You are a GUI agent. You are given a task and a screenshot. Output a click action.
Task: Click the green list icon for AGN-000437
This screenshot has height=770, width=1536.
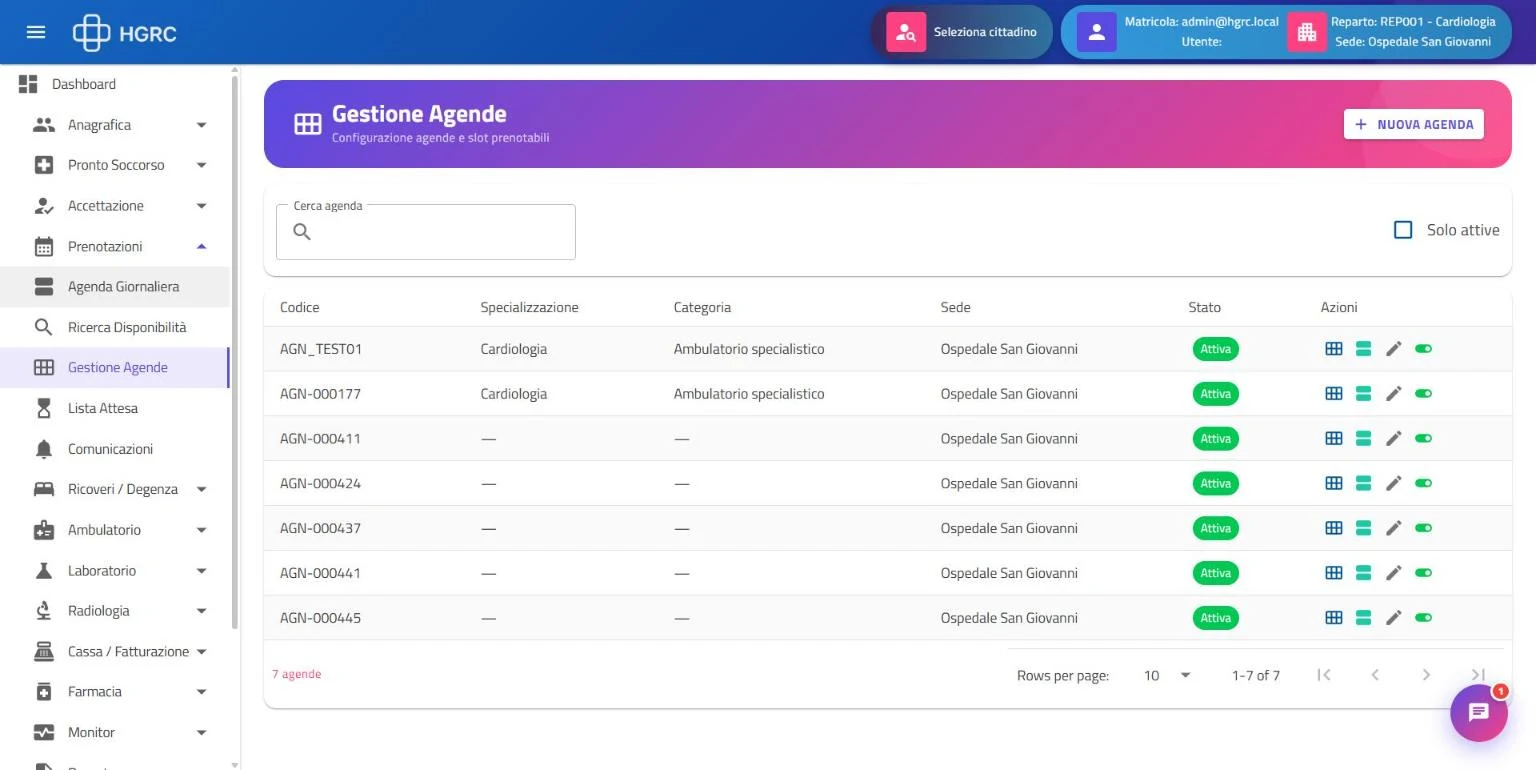tap(1362, 528)
